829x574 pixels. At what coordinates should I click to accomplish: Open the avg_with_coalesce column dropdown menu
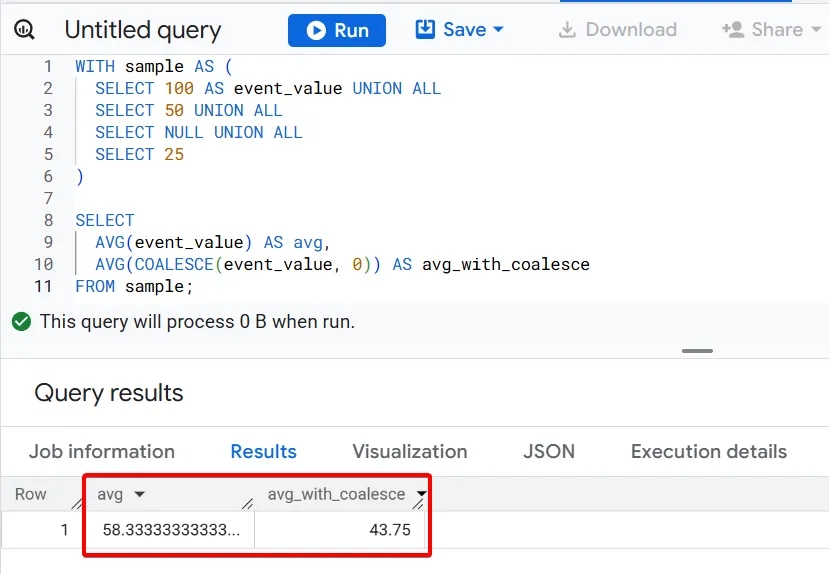(x=421, y=494)
